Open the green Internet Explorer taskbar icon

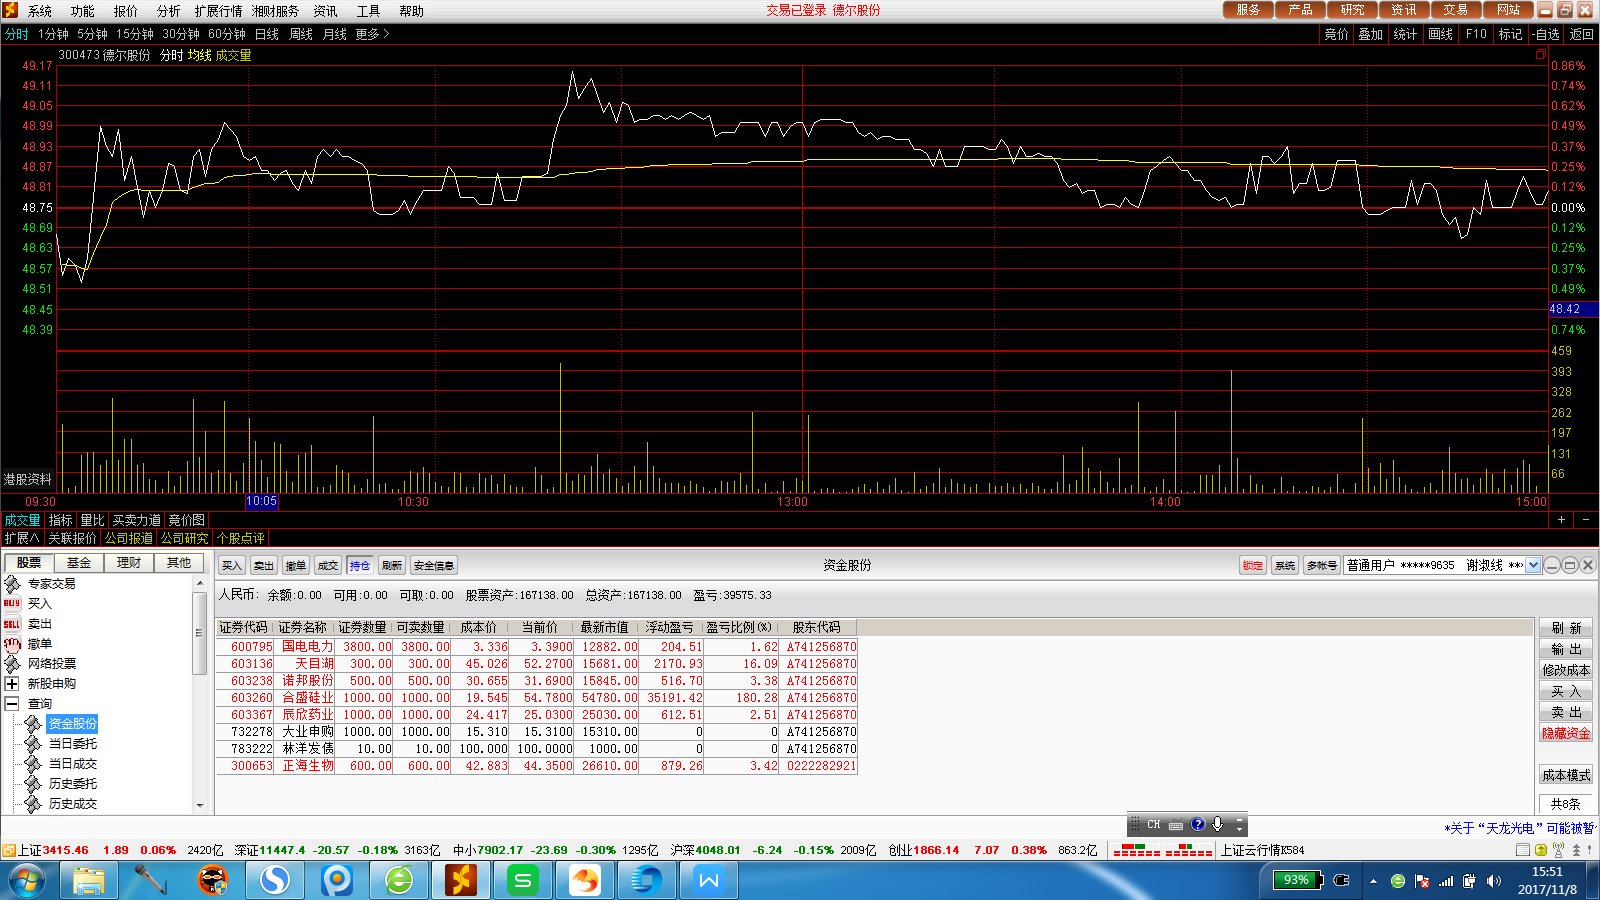click(399, 881)
